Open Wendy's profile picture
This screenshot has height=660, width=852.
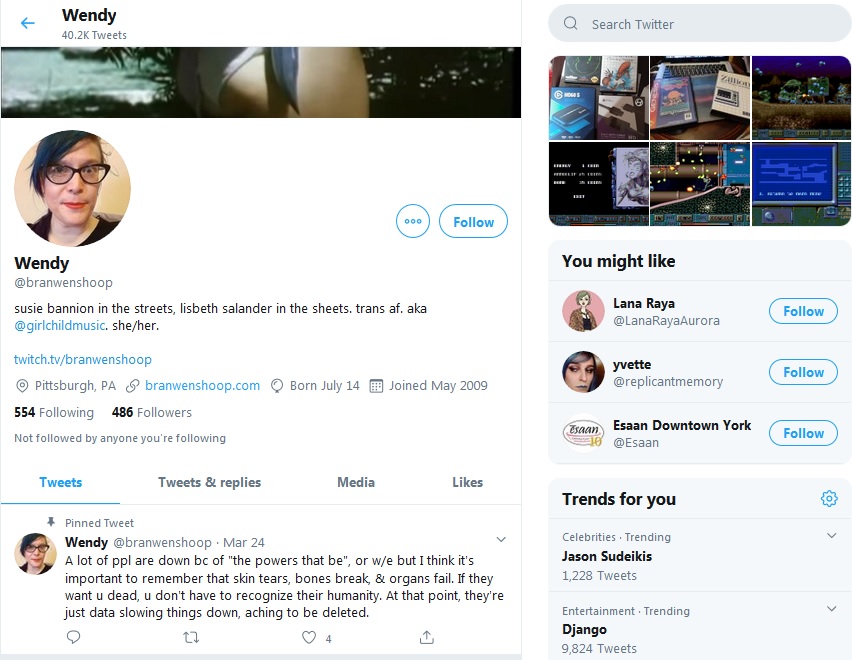coord(72,188)
